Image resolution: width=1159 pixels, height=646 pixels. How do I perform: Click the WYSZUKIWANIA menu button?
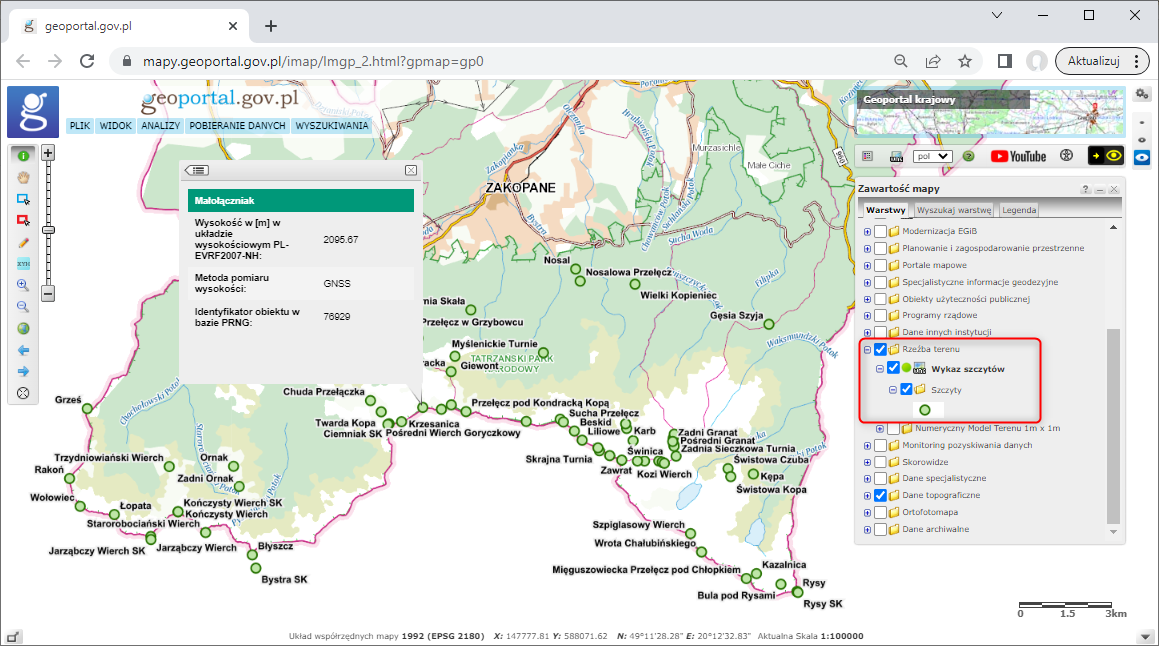point(332,126)
